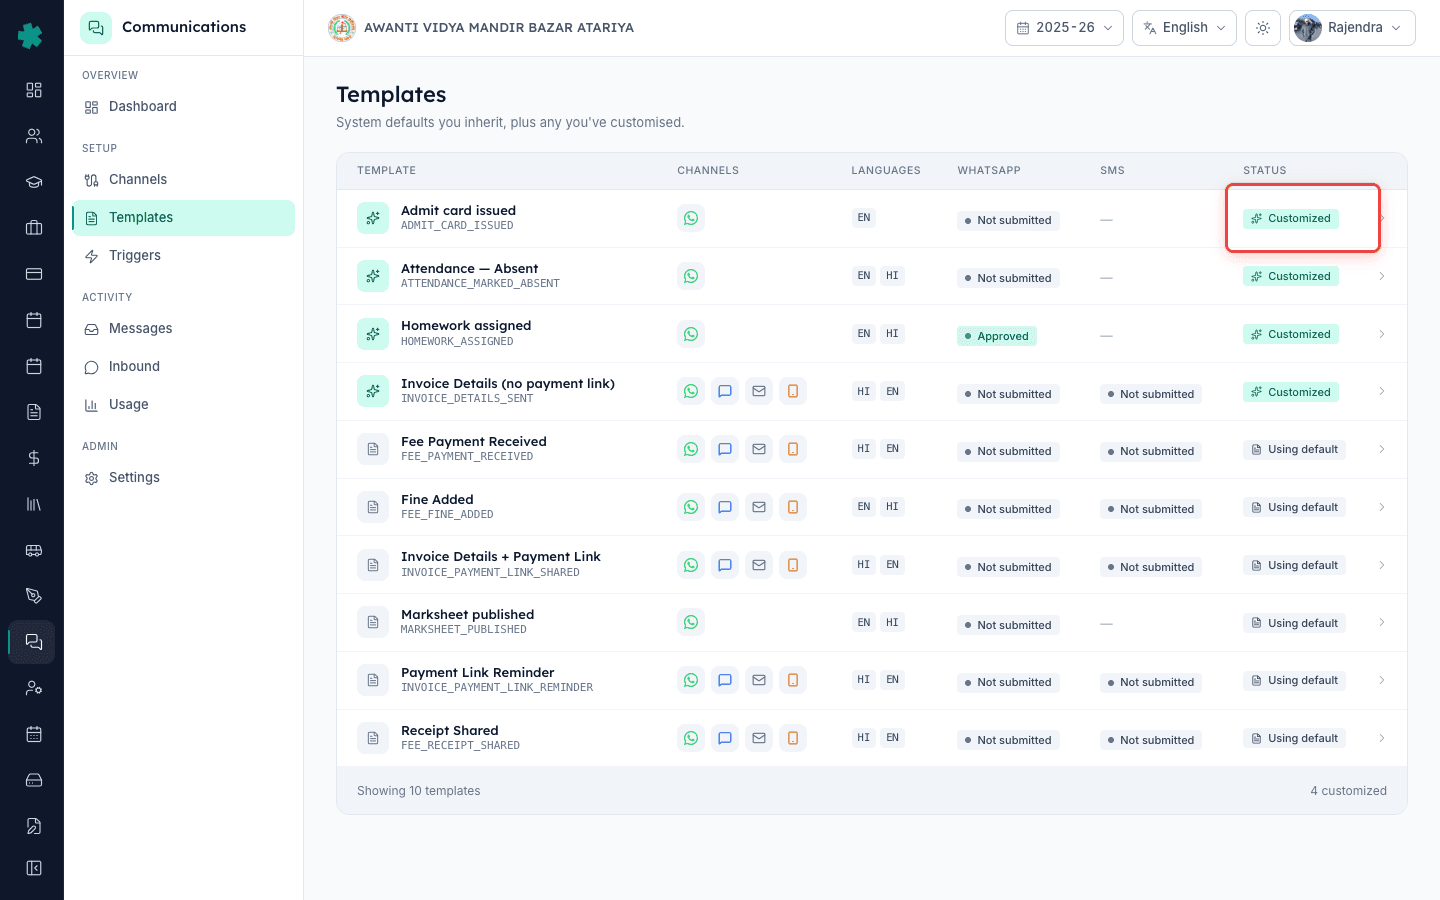Viewport: 1440px width, 900px height.
Task: Open Settings under Admin
Action: click(184, 478)
